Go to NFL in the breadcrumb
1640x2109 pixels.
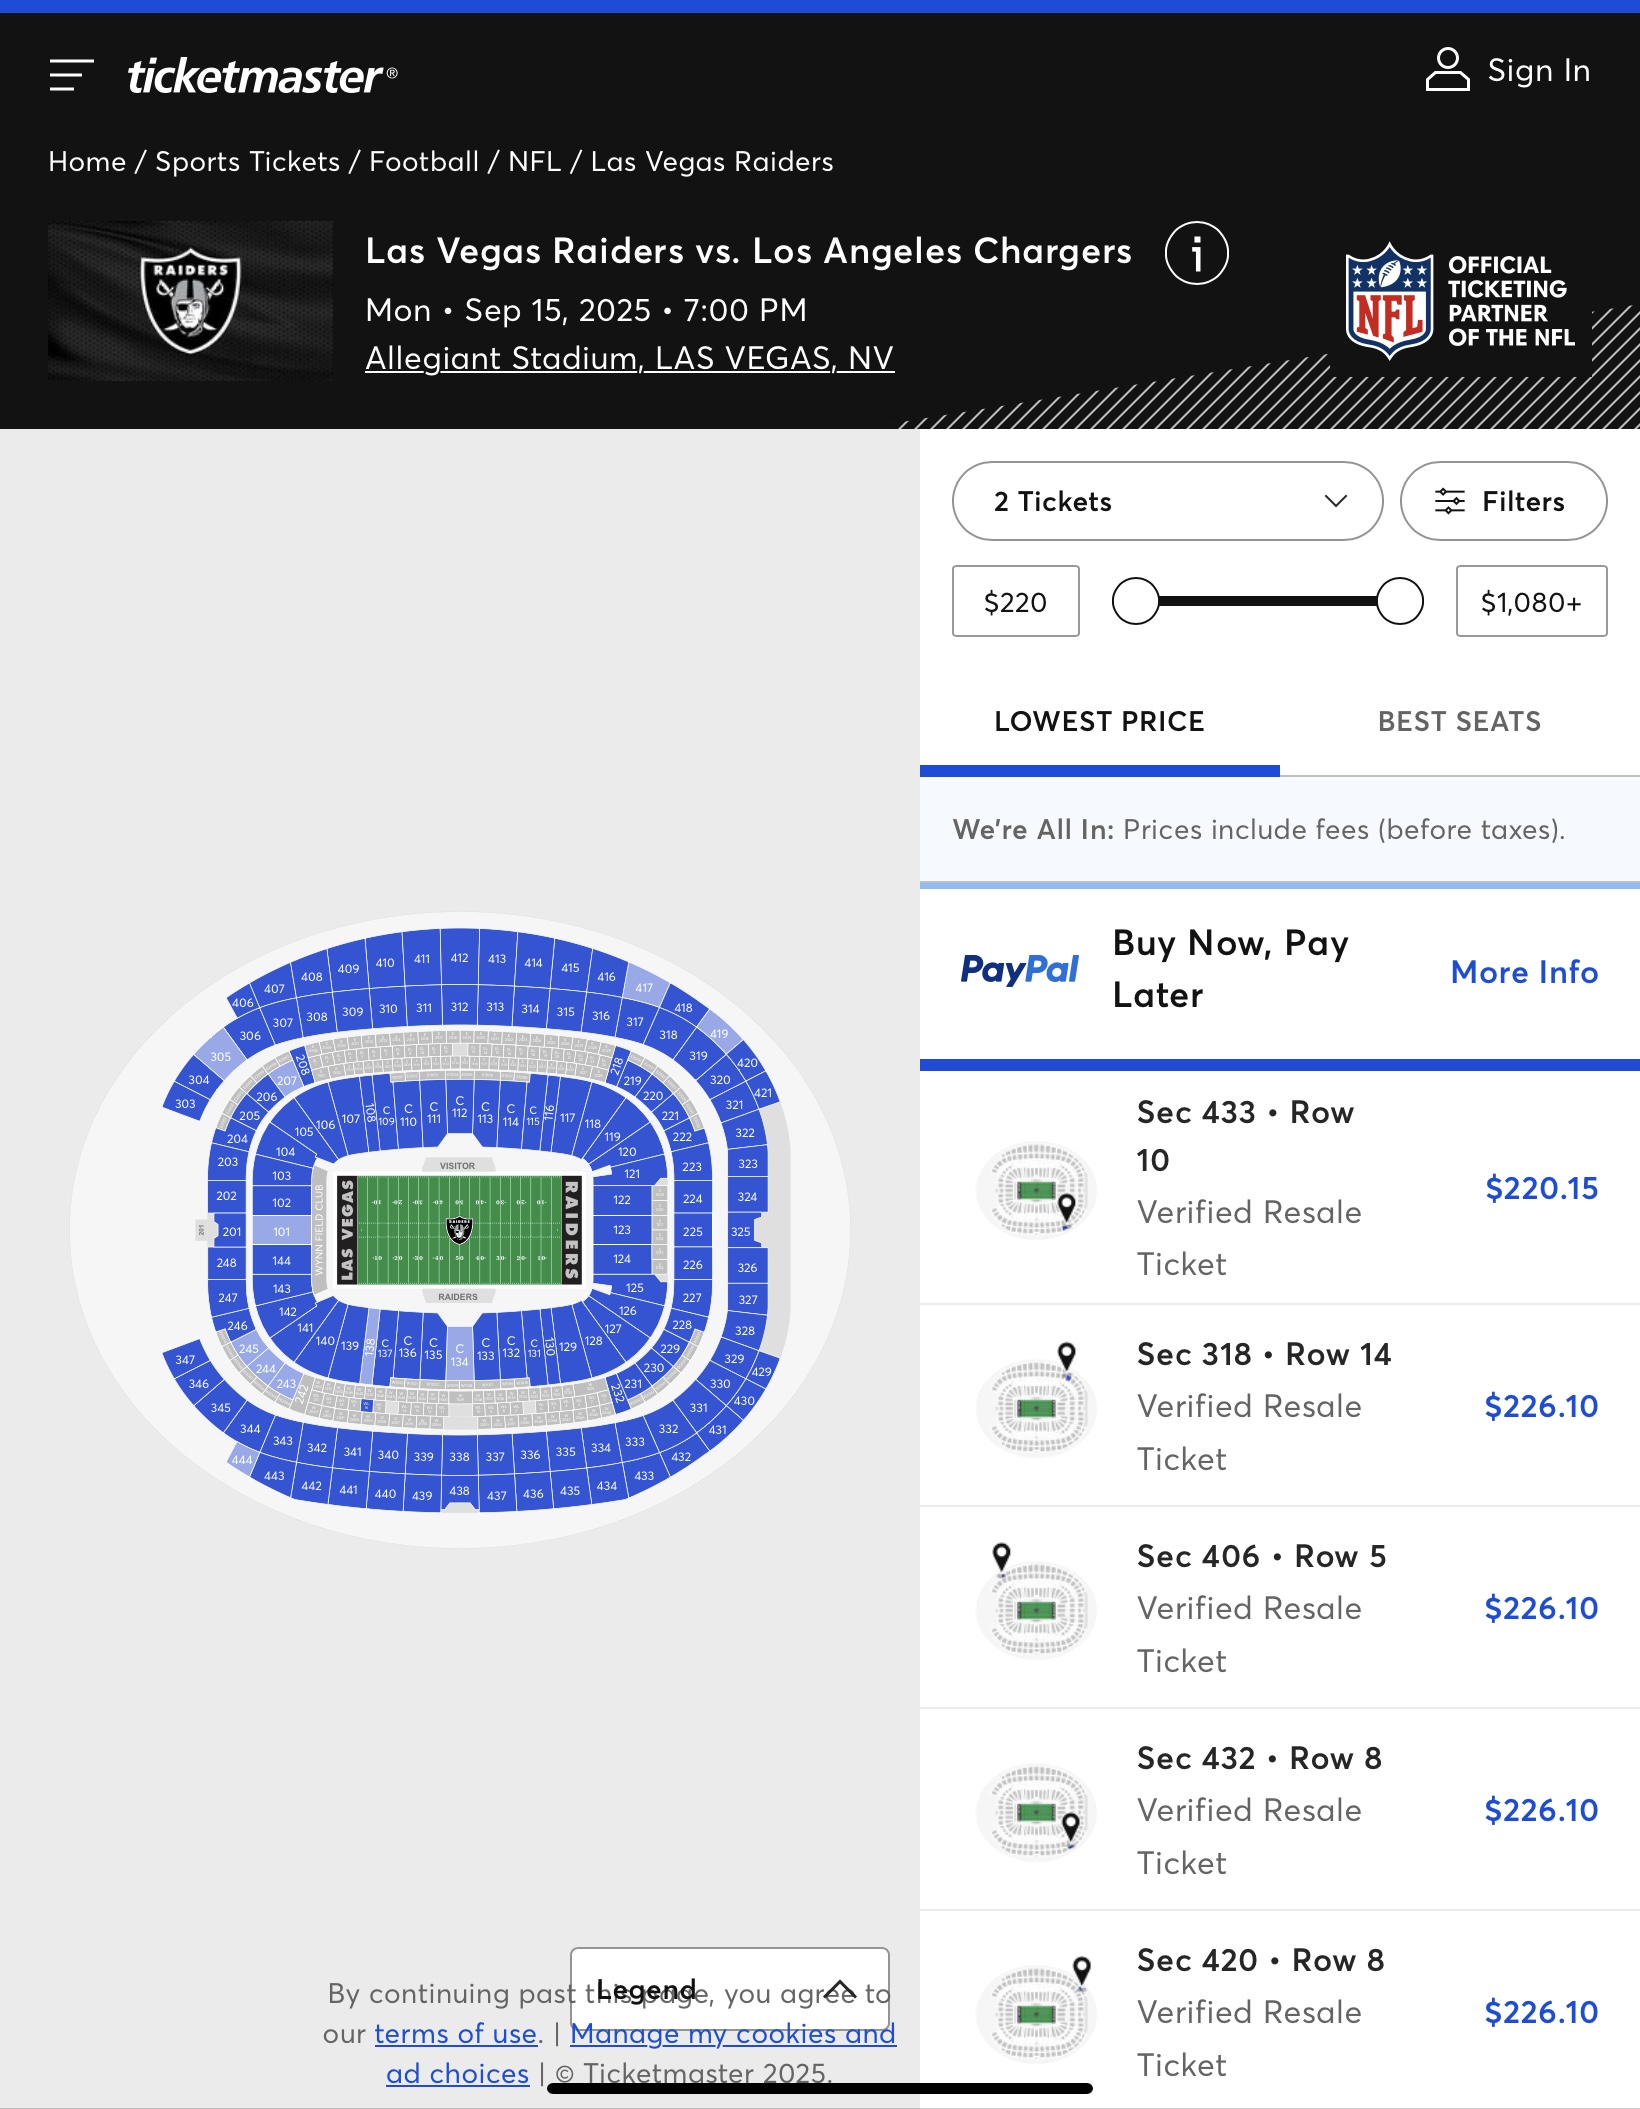(534, 161)
